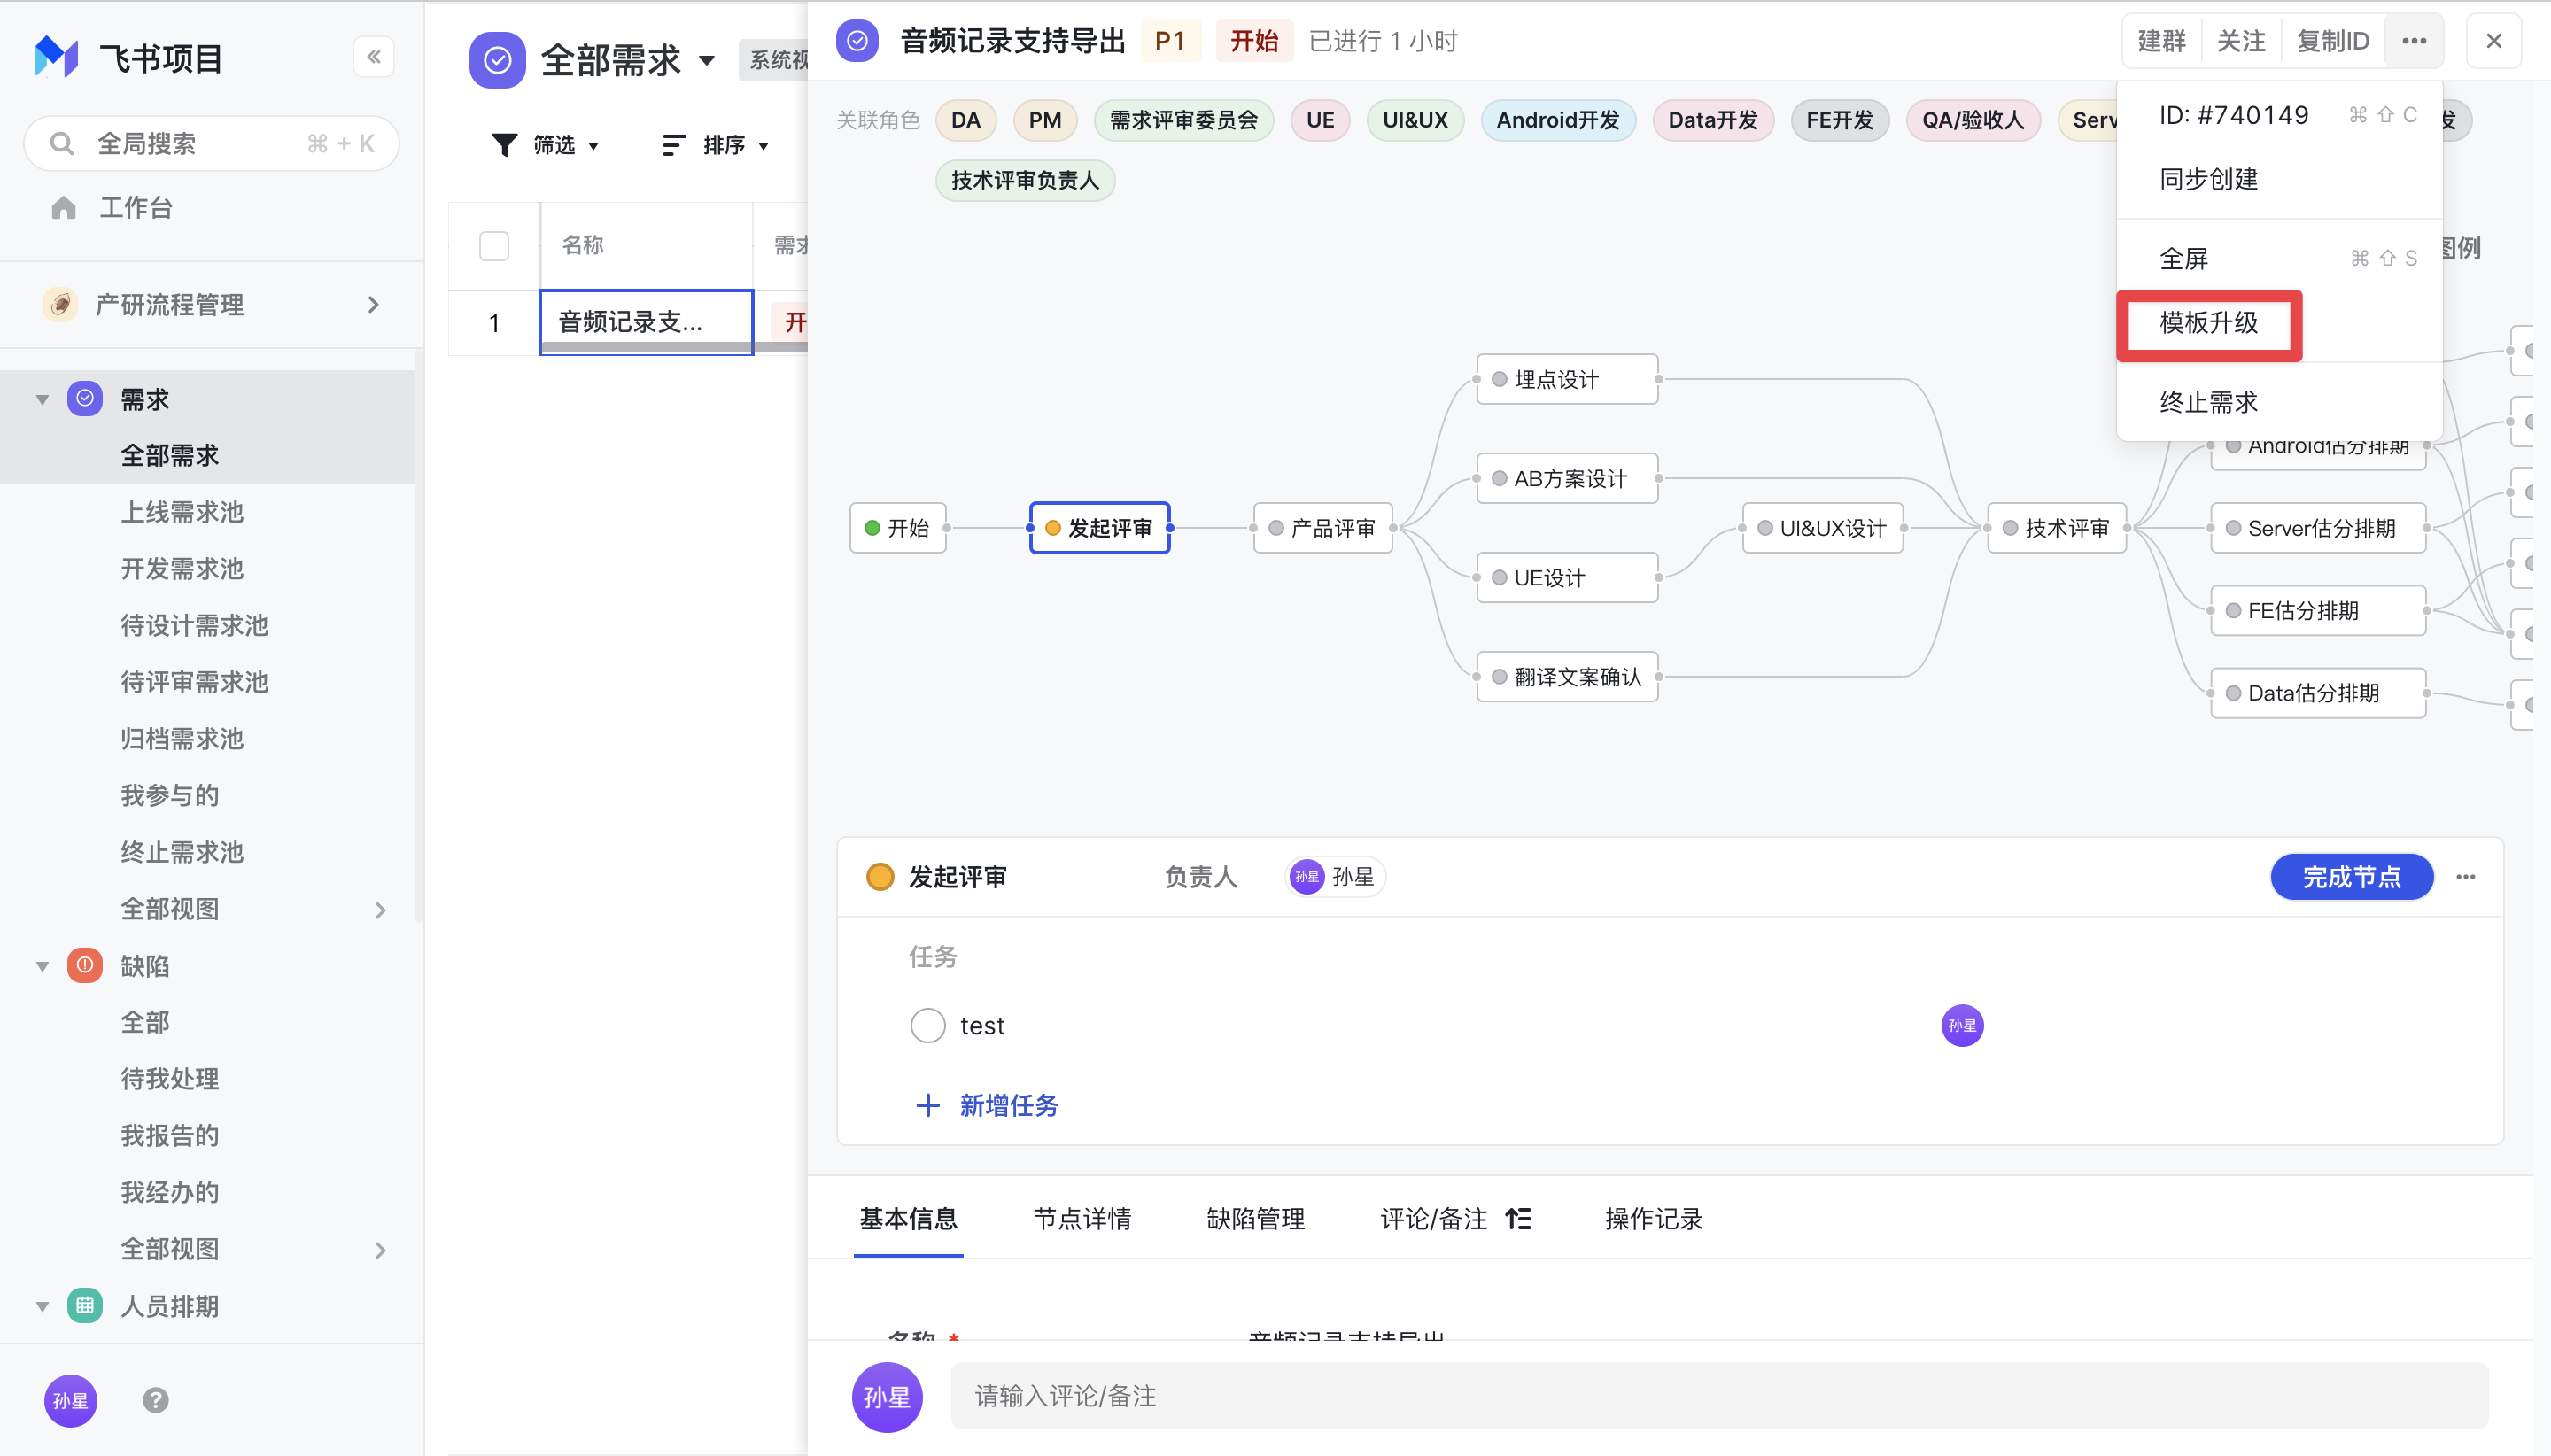
Task: Click the 完成节点 button
Action: (x=2351, y=877)
